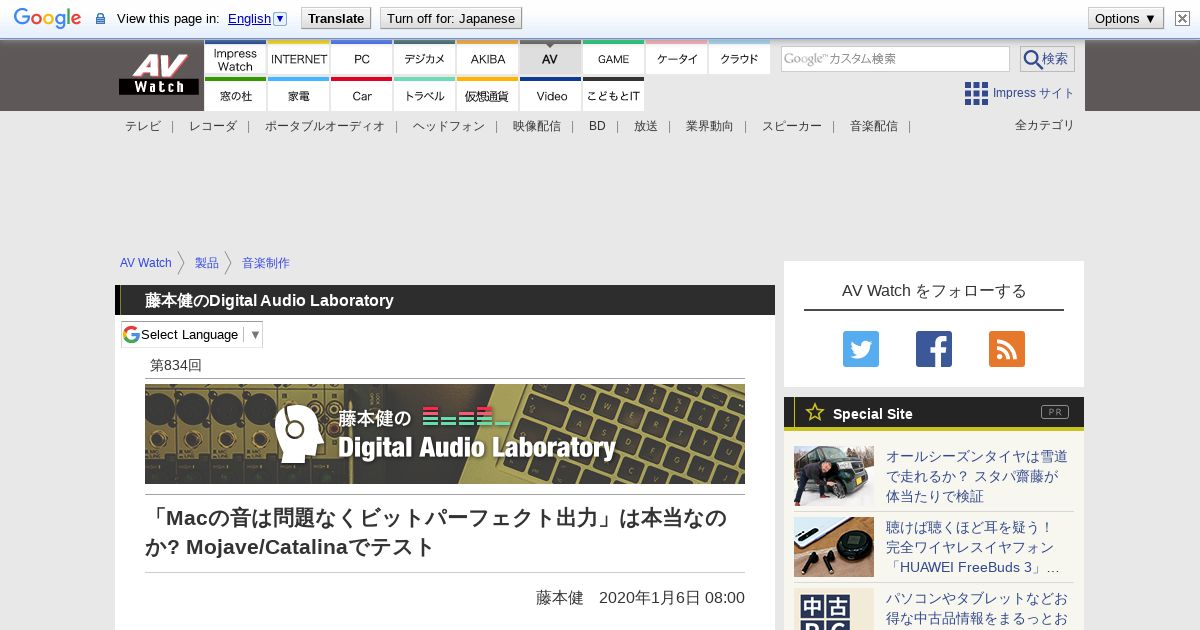The image size is (1200, 630).
Task: Open the オールシーズンタイヤは雪道で走れるか article link
Action: (x=977, y=476)
